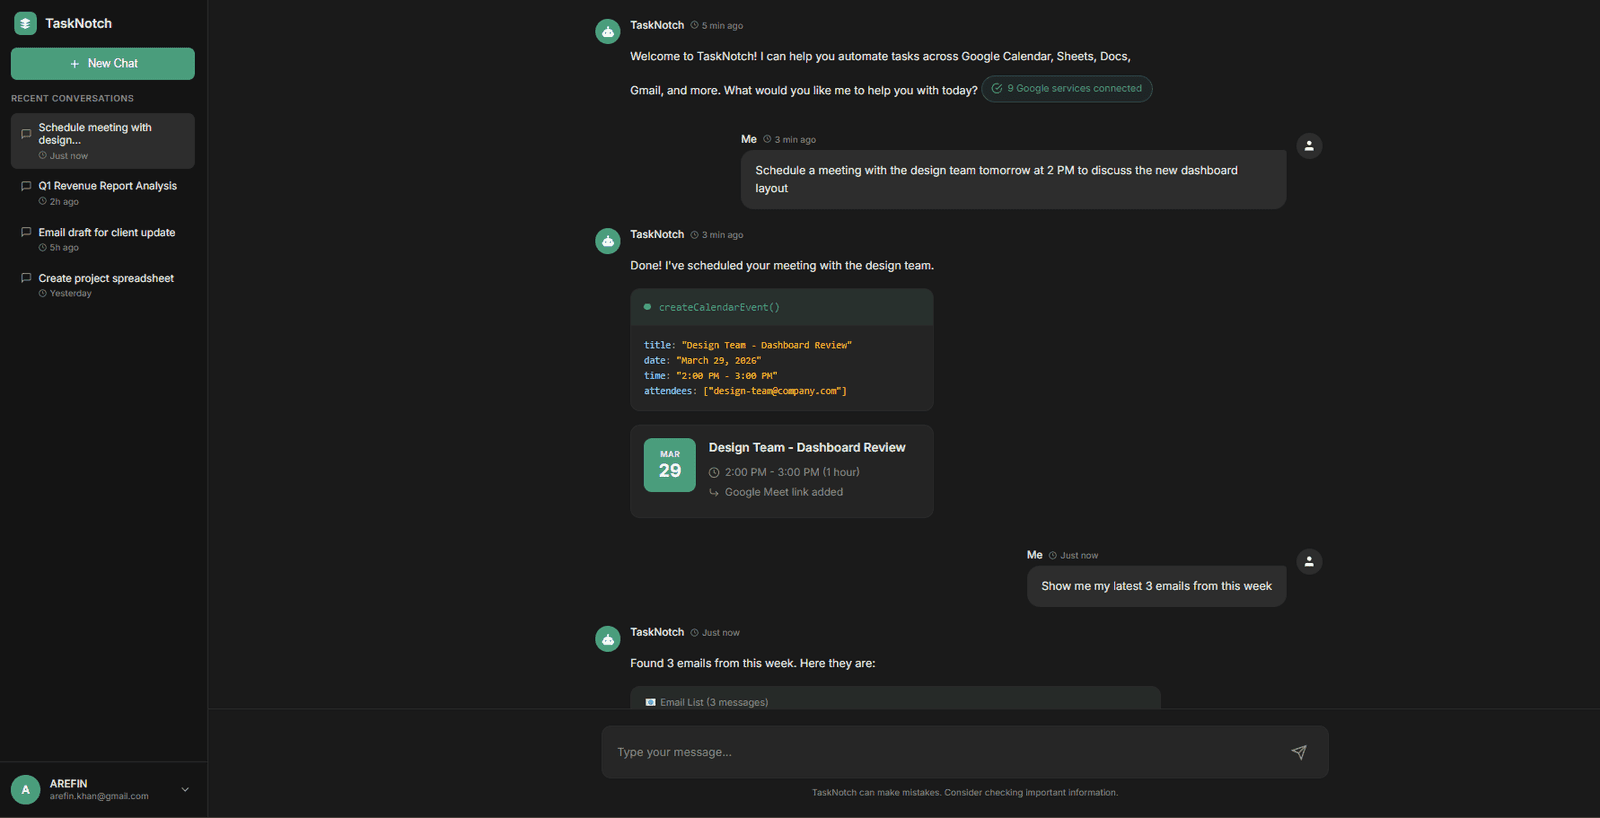
Task: Click the envelope icon in Email List header
Action: [651, 702]
